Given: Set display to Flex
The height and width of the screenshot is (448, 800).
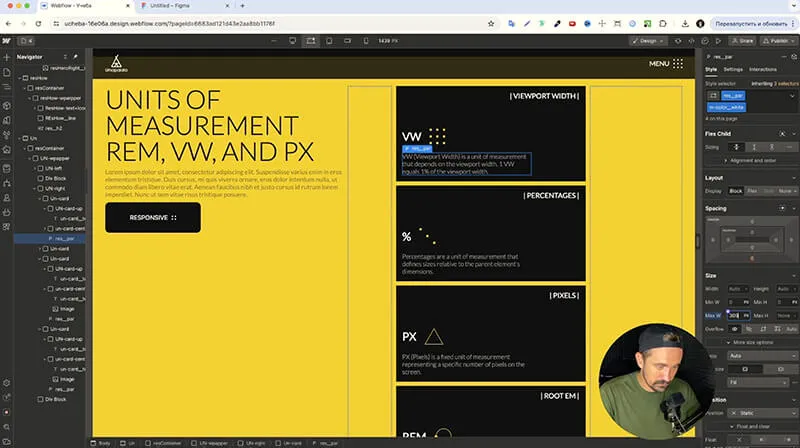Looking at the screenshot, I should [752, 191].
